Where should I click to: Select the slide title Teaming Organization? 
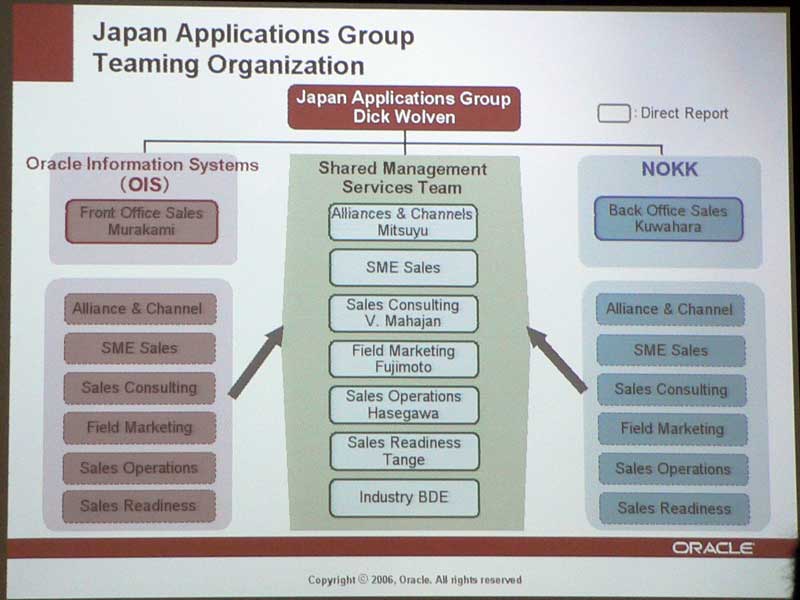click(x=228, y=65)
